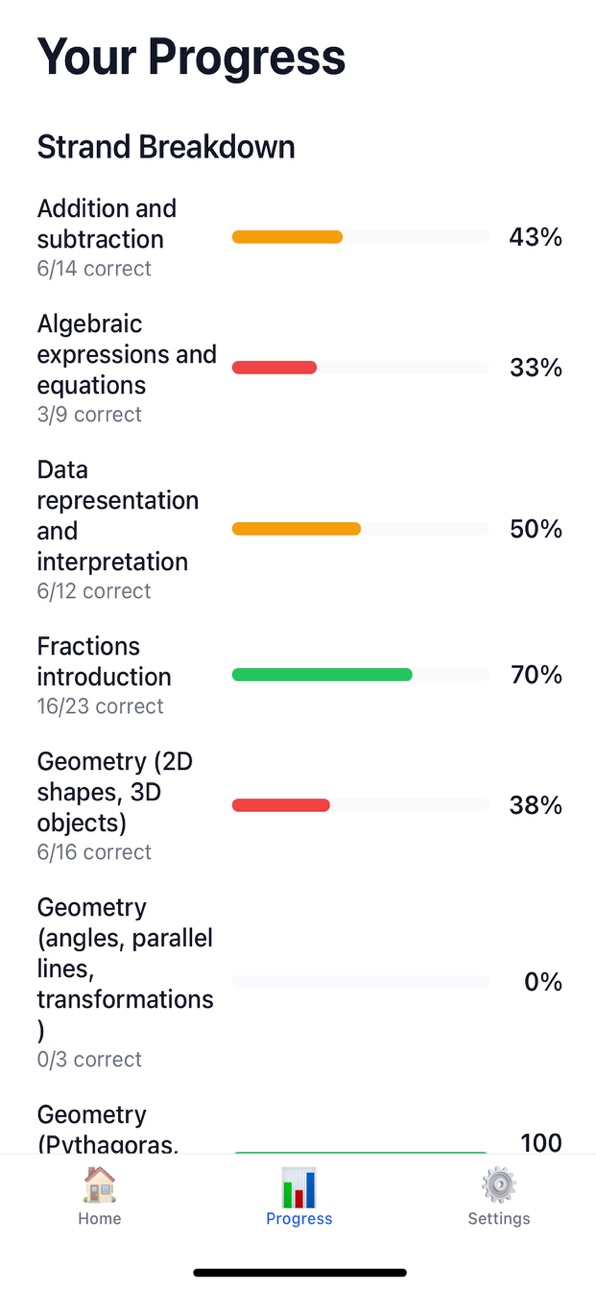
Task: Tap the Progress bar chart icon
Action: point(299,1187)
